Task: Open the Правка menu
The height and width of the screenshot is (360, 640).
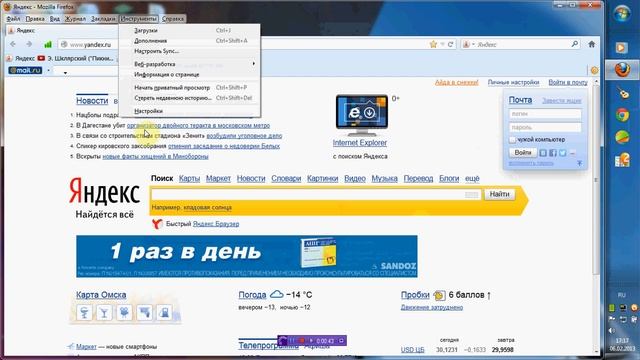Action: 35,19
